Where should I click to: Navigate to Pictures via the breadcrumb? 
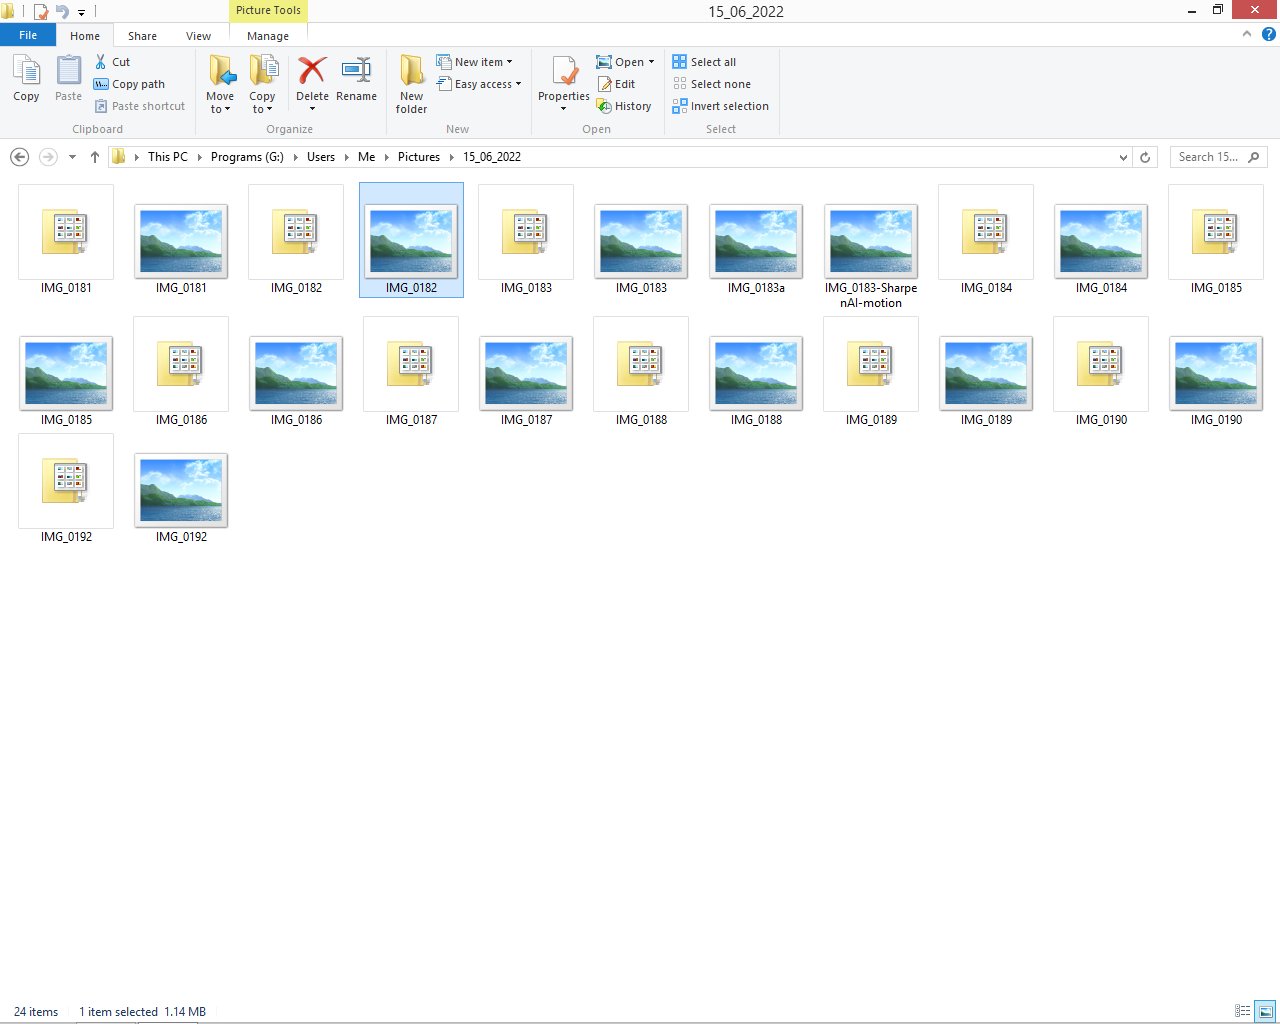point(418,157)
